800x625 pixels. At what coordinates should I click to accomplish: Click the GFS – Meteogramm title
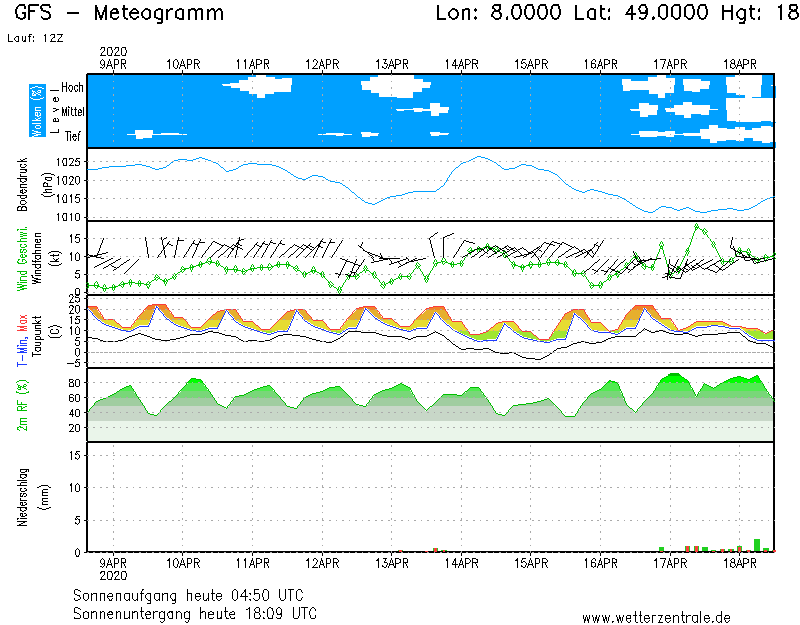coord(120,14)
